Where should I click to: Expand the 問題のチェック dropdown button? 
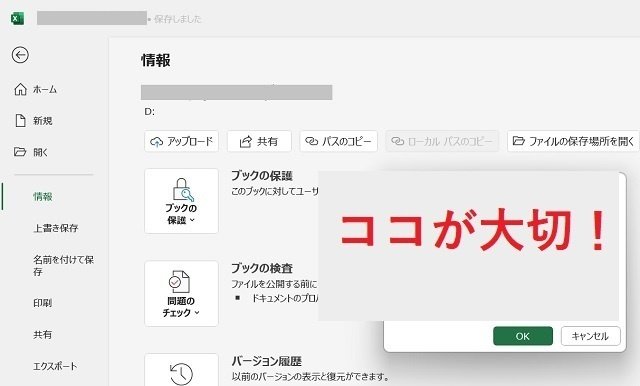(x=181, y=294)
